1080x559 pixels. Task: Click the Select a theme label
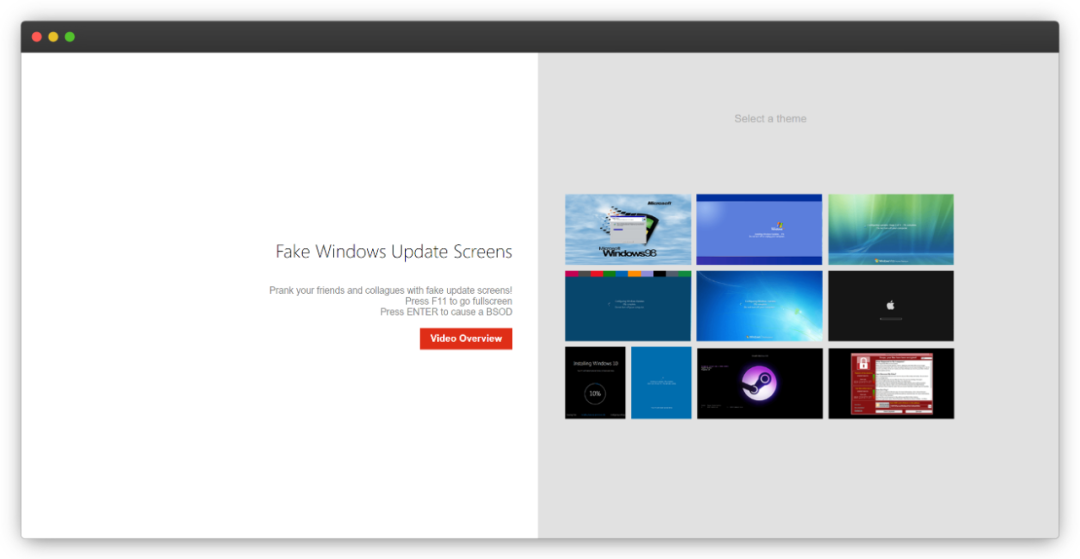coord(770,118)
